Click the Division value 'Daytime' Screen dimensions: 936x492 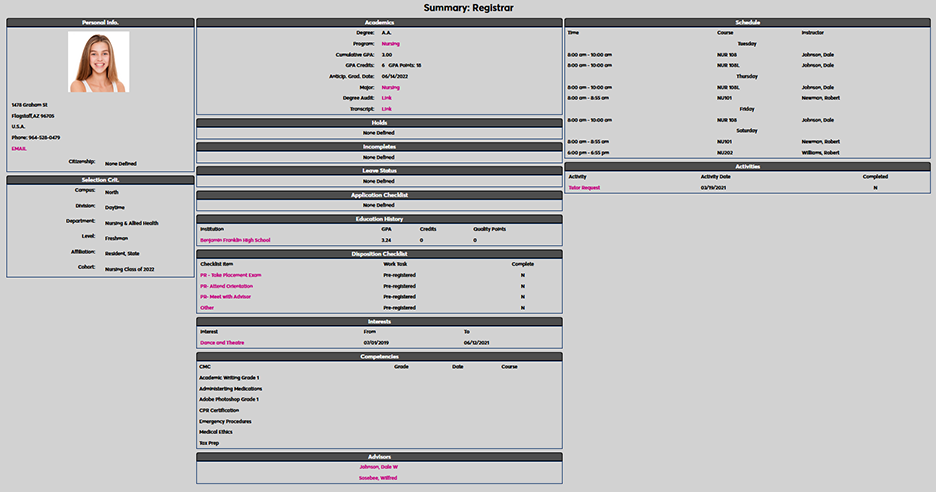[115, 208]
